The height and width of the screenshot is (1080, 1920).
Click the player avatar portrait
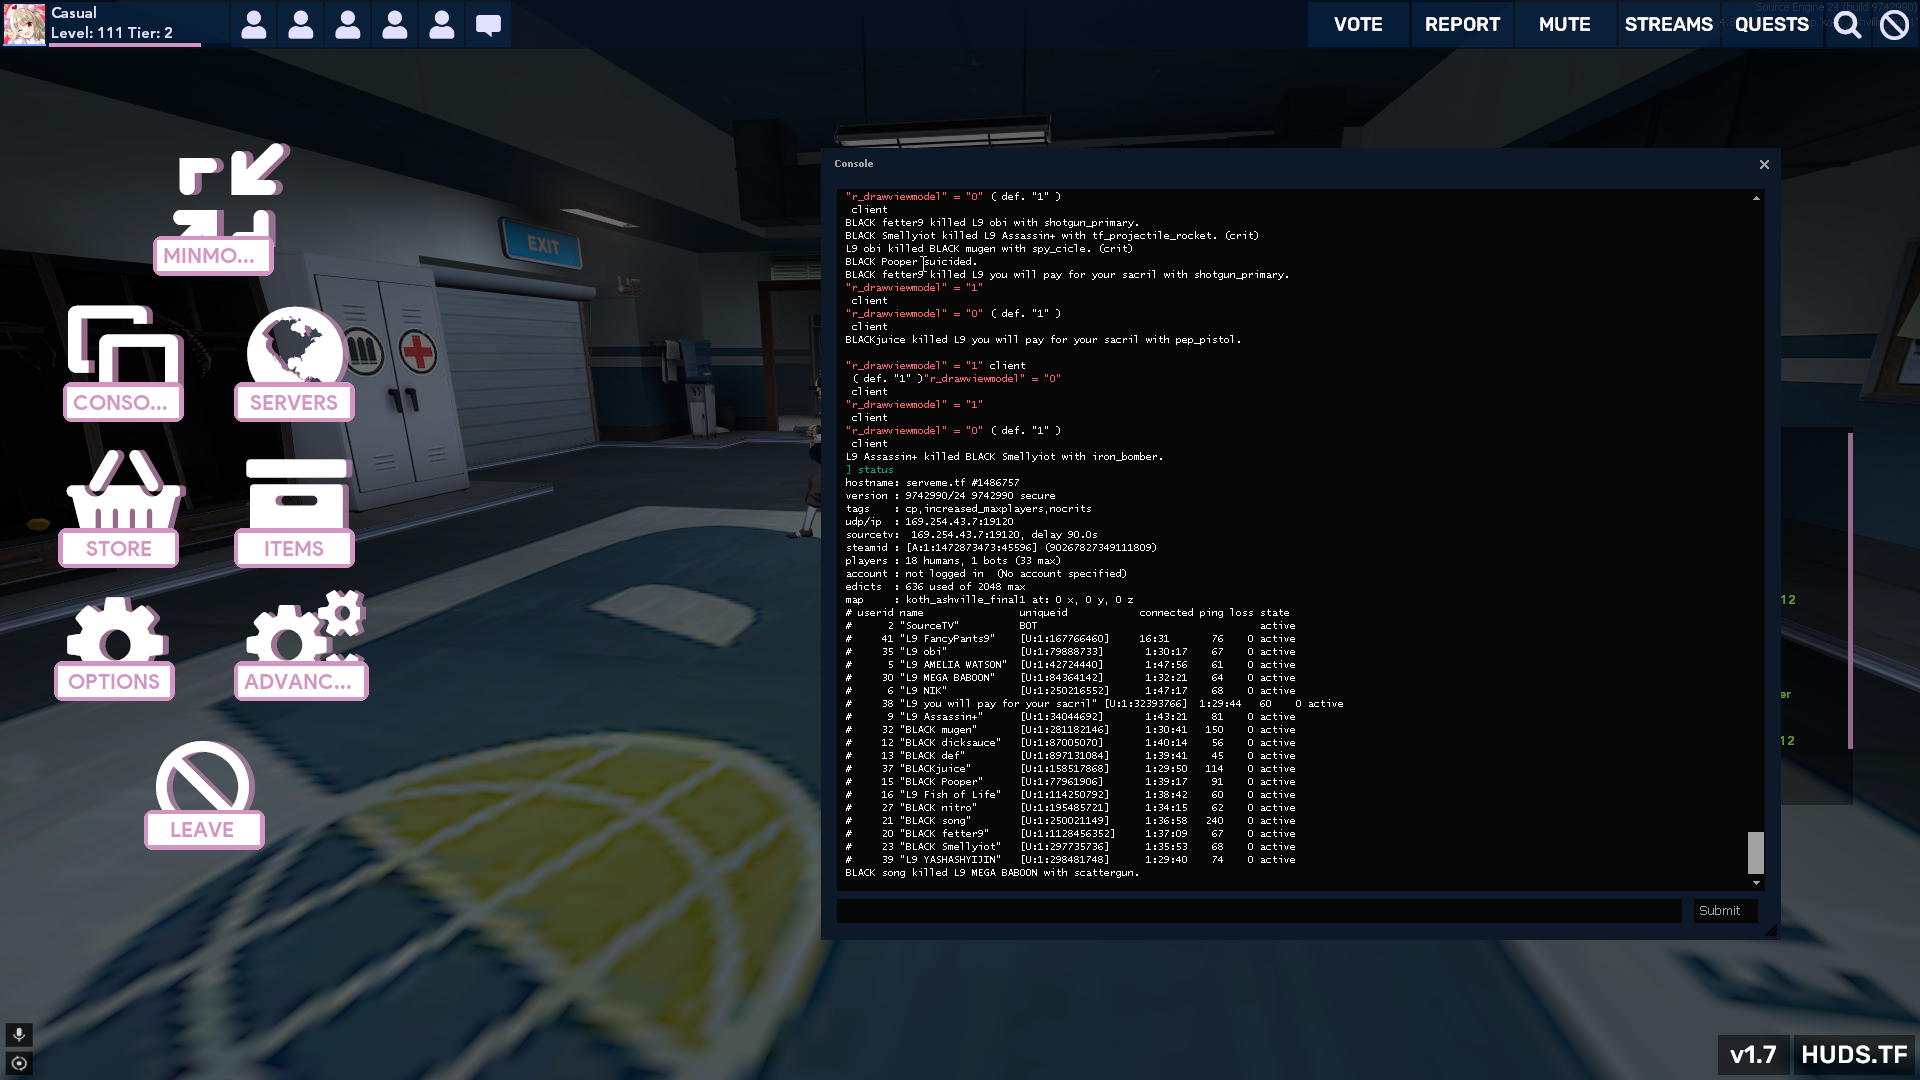tap(24, 24)
